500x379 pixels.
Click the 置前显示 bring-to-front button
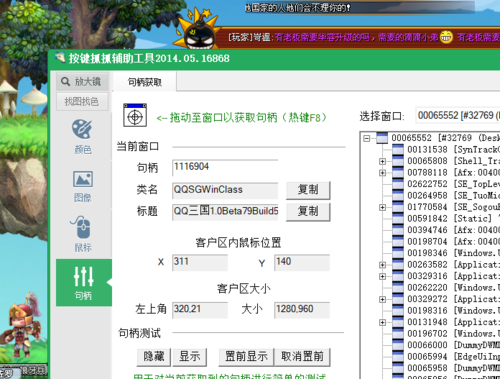[x=246, y=357]
